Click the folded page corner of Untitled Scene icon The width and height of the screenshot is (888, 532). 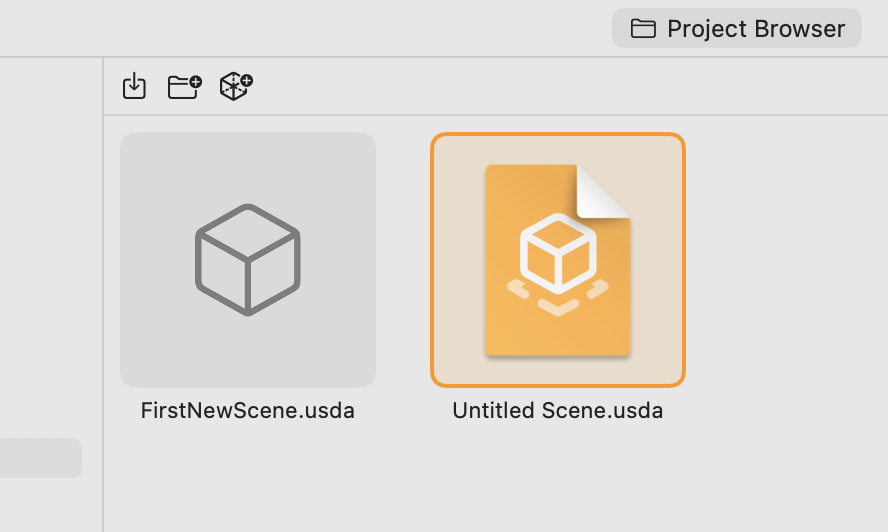pos(603,192)
